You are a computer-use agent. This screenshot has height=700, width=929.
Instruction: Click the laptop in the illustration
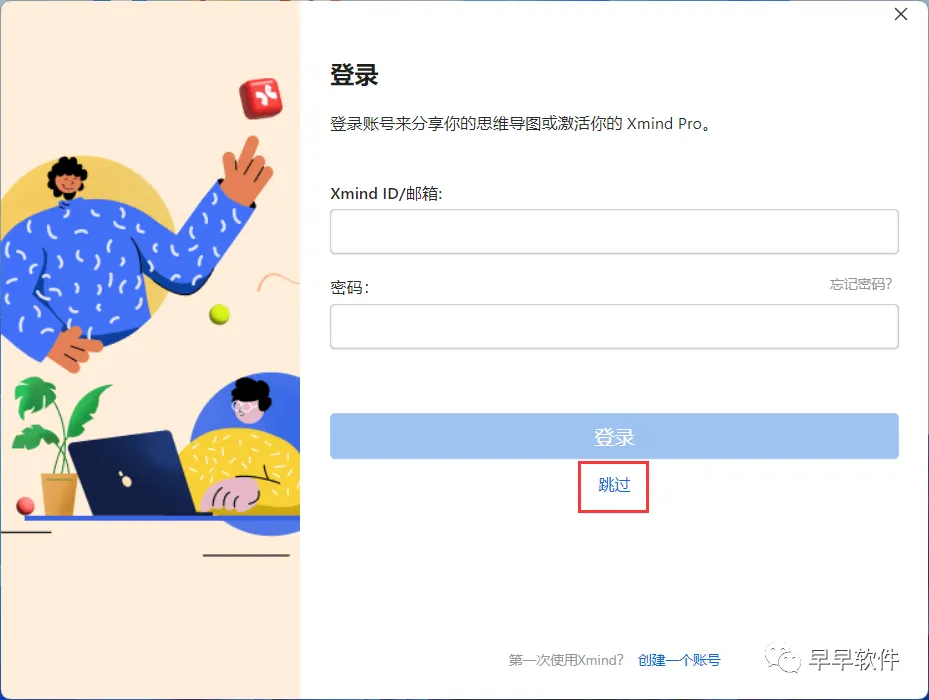[133, 474]
